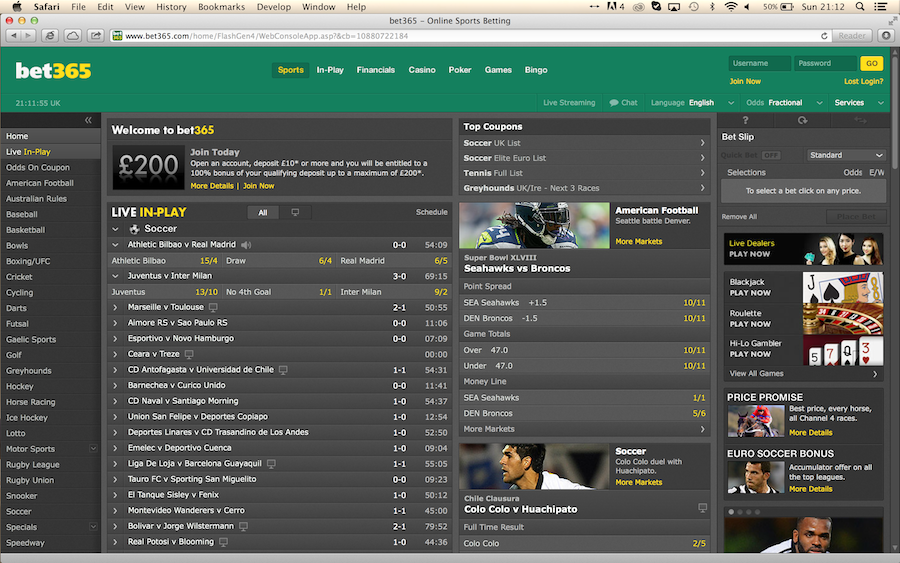Image resolution: width=900 pixels, height=563 pixels.
Task: Click Join Now link below username
Action: pos(745,81)
